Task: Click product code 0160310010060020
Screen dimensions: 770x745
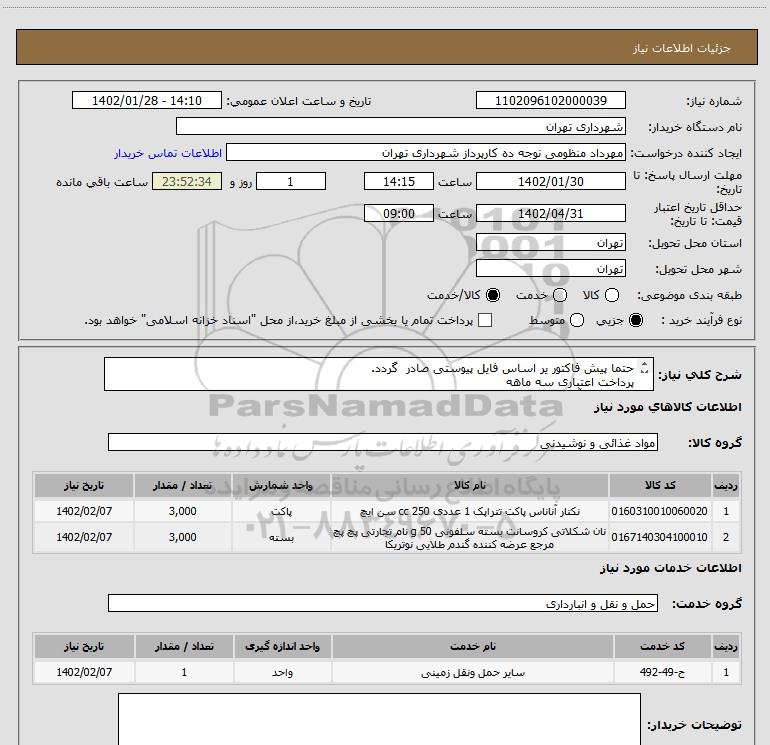Action: coord(660,511)
